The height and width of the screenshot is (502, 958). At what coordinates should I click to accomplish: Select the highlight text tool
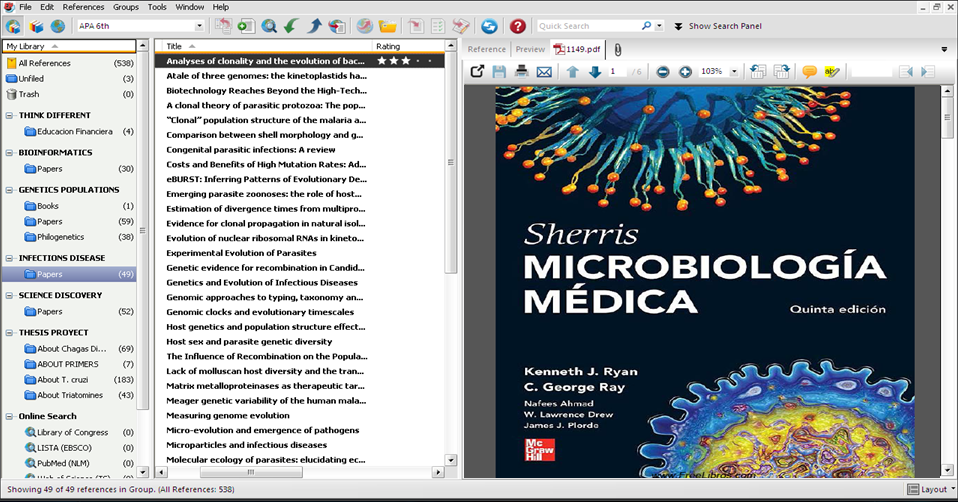[x=832, y=71]
